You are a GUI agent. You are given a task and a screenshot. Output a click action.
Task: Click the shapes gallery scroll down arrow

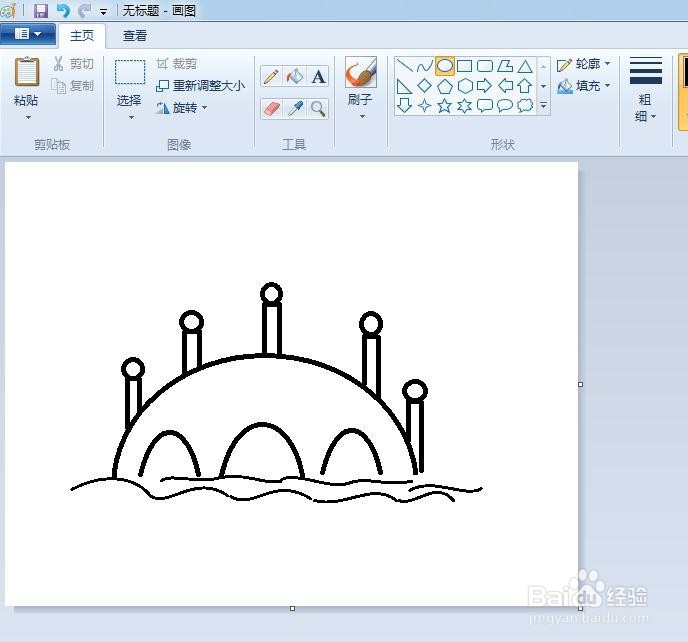[543, 86]
